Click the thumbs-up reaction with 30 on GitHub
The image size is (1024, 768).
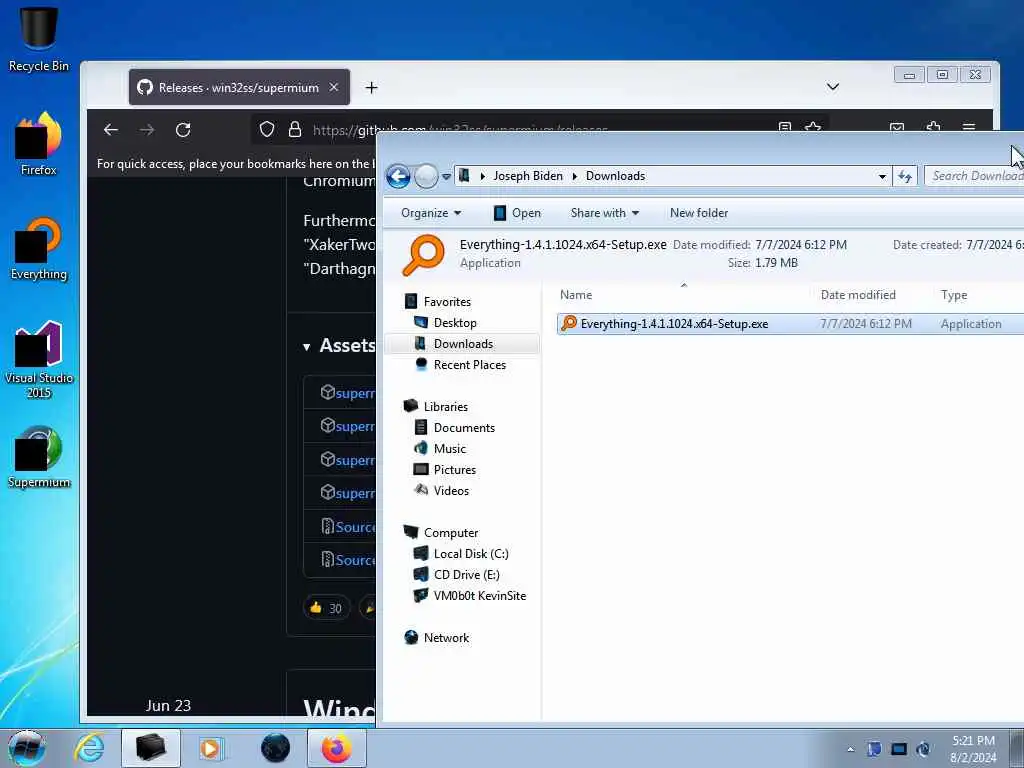click(326, 608)
